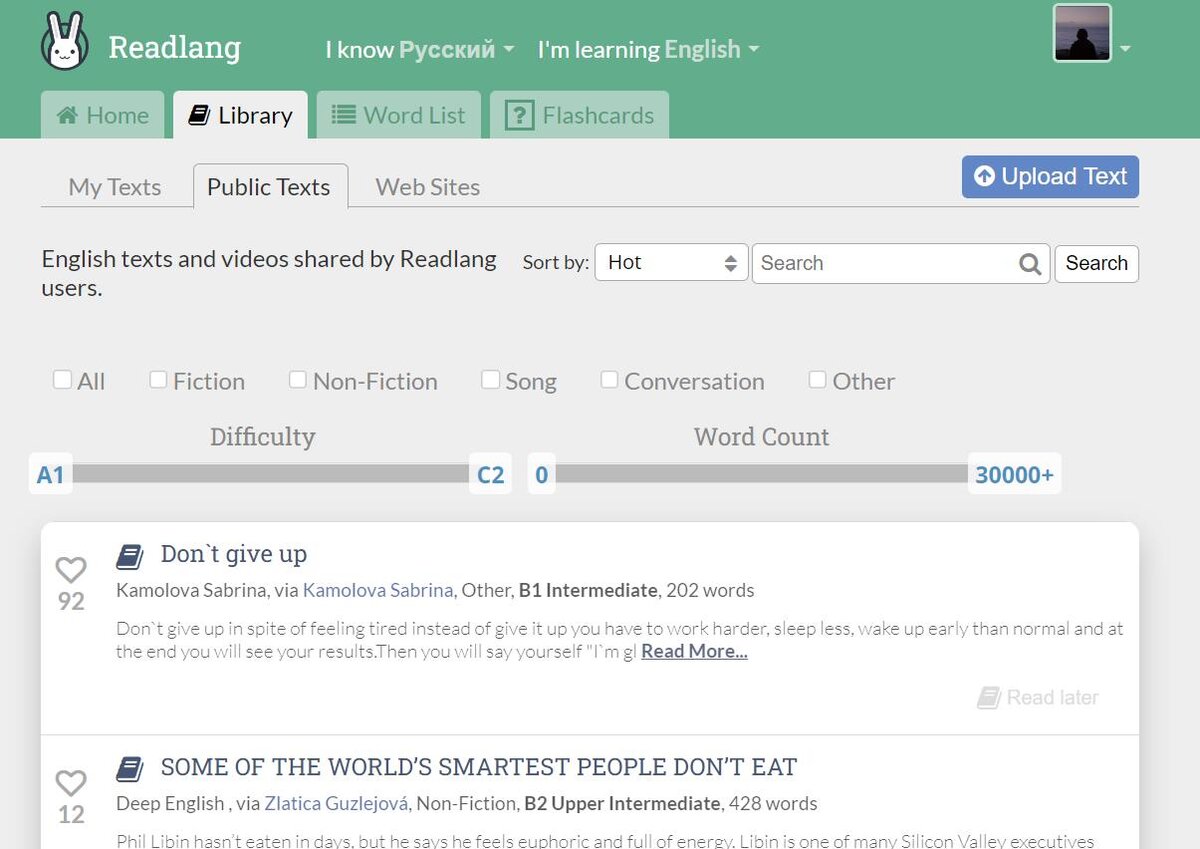Go to the Home tab
Image resolution: width=1200 pixels, height=849 pixels.
103,115
